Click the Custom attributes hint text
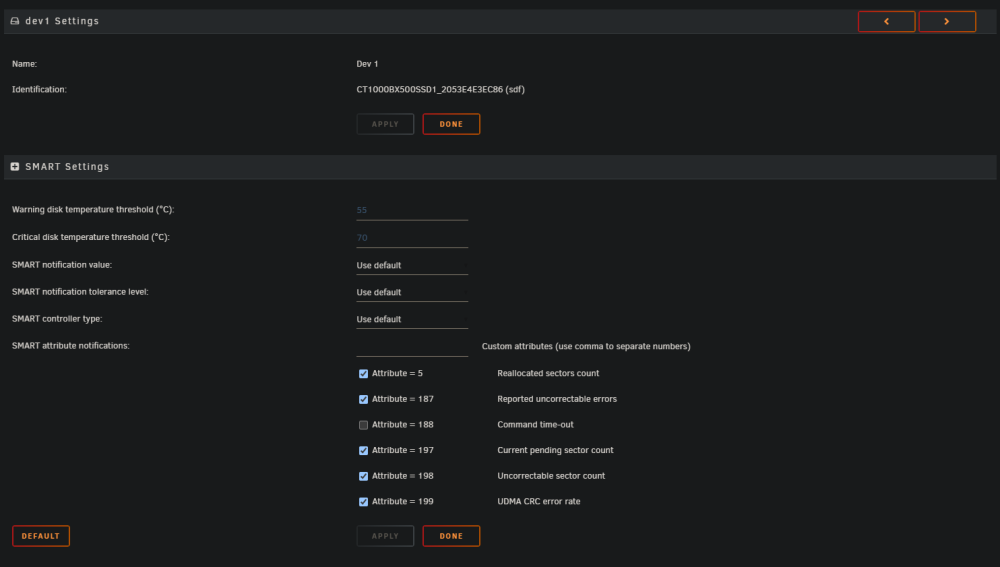 point(586,346)
